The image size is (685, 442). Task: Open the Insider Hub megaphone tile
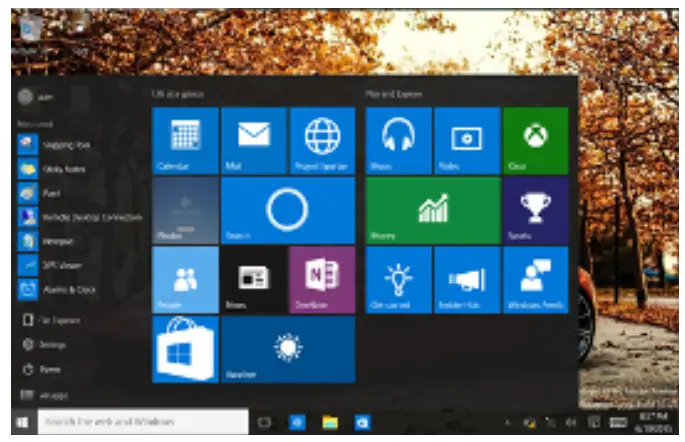pyautogui.click(x=467, y=280)
